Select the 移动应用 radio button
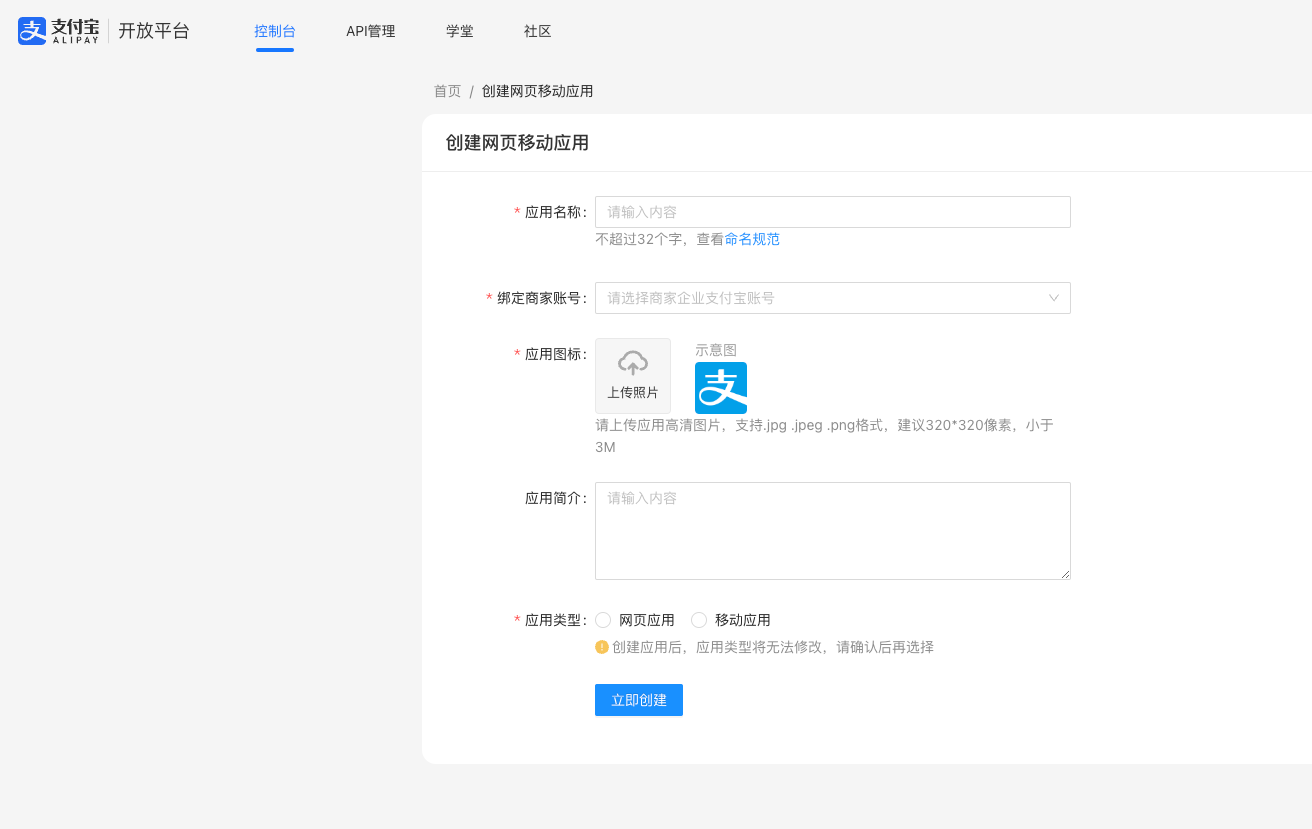 click(x=699, y=620)
